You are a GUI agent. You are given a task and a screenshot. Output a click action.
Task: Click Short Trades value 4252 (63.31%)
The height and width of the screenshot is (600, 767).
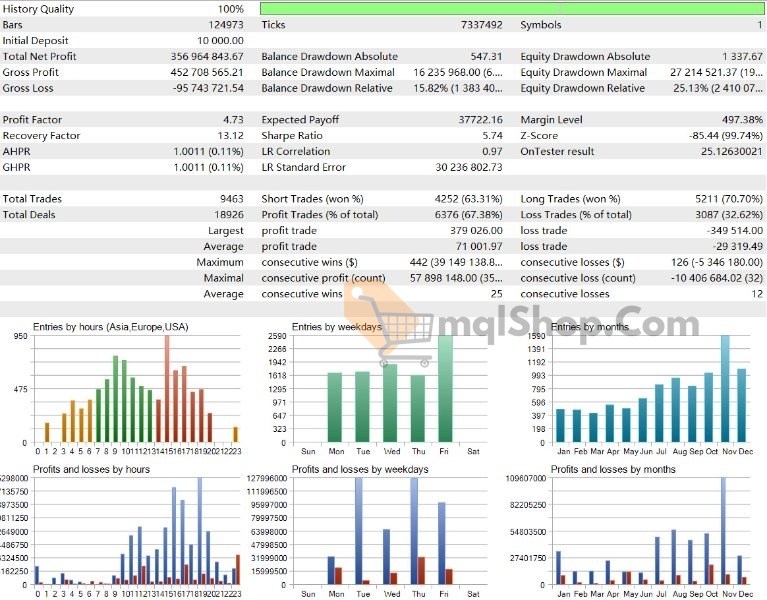click(x=469, y=199)
